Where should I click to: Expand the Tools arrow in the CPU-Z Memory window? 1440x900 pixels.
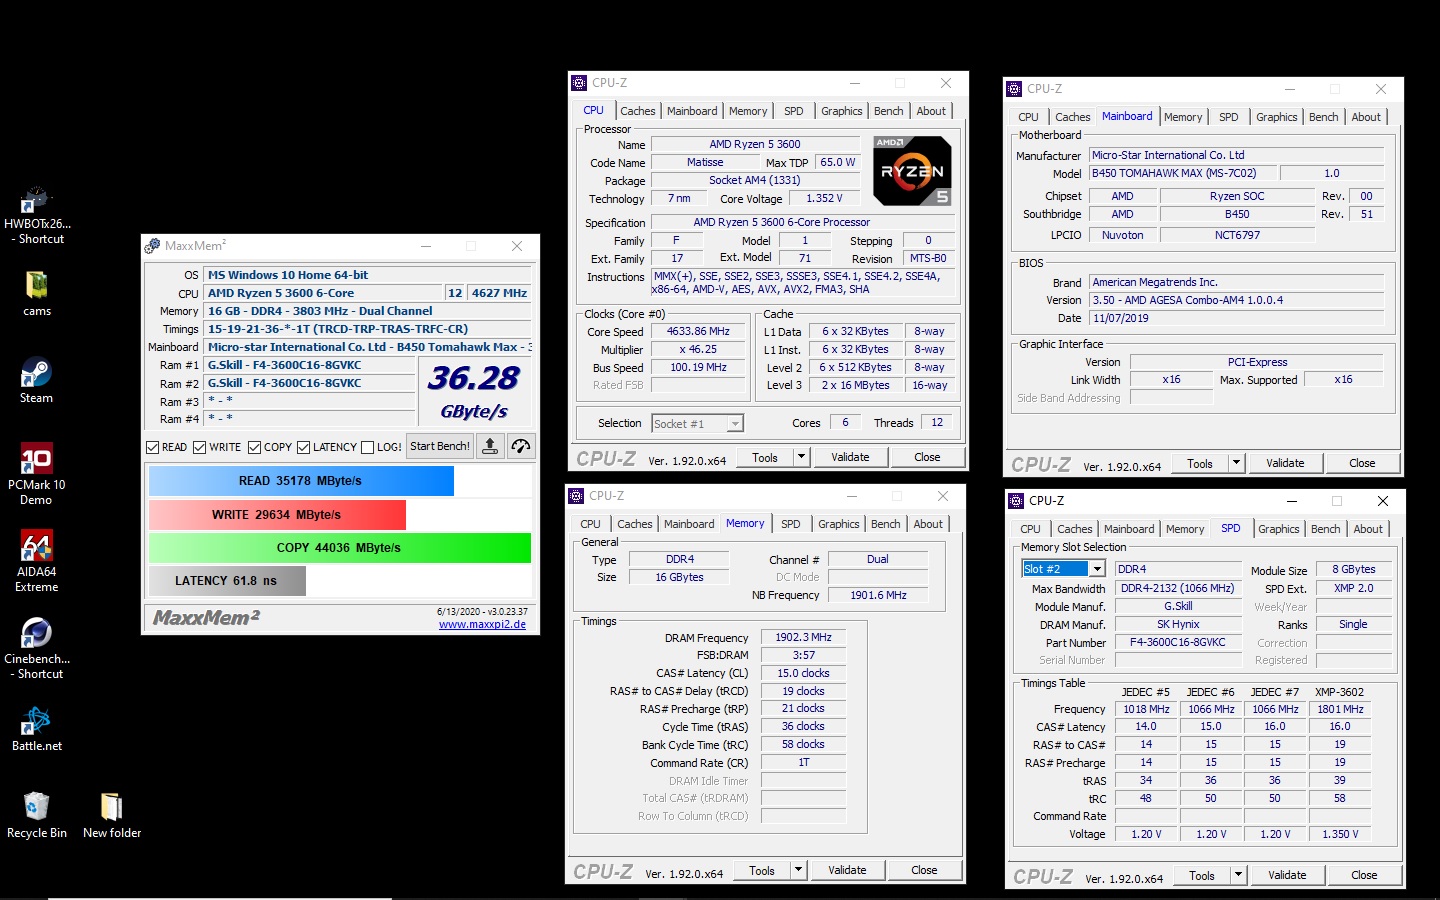pyautogui.click(x=798, y=870)
